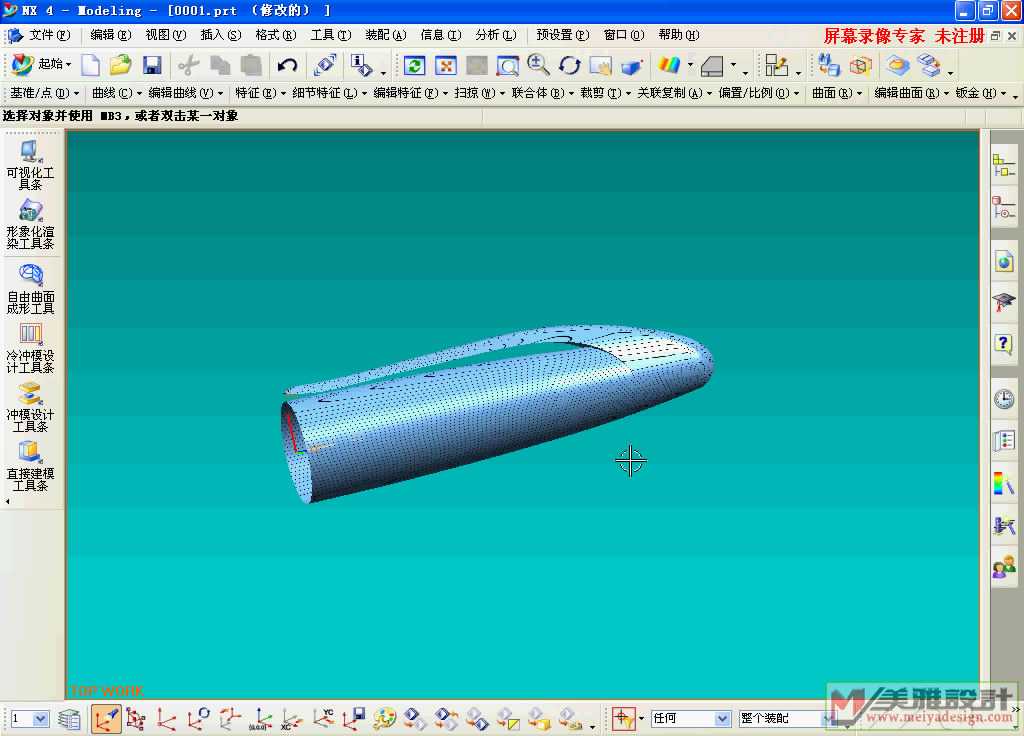Open the Internet Explorer side tab
The image size is (1024, 736).
click(x=1004, y=261)
